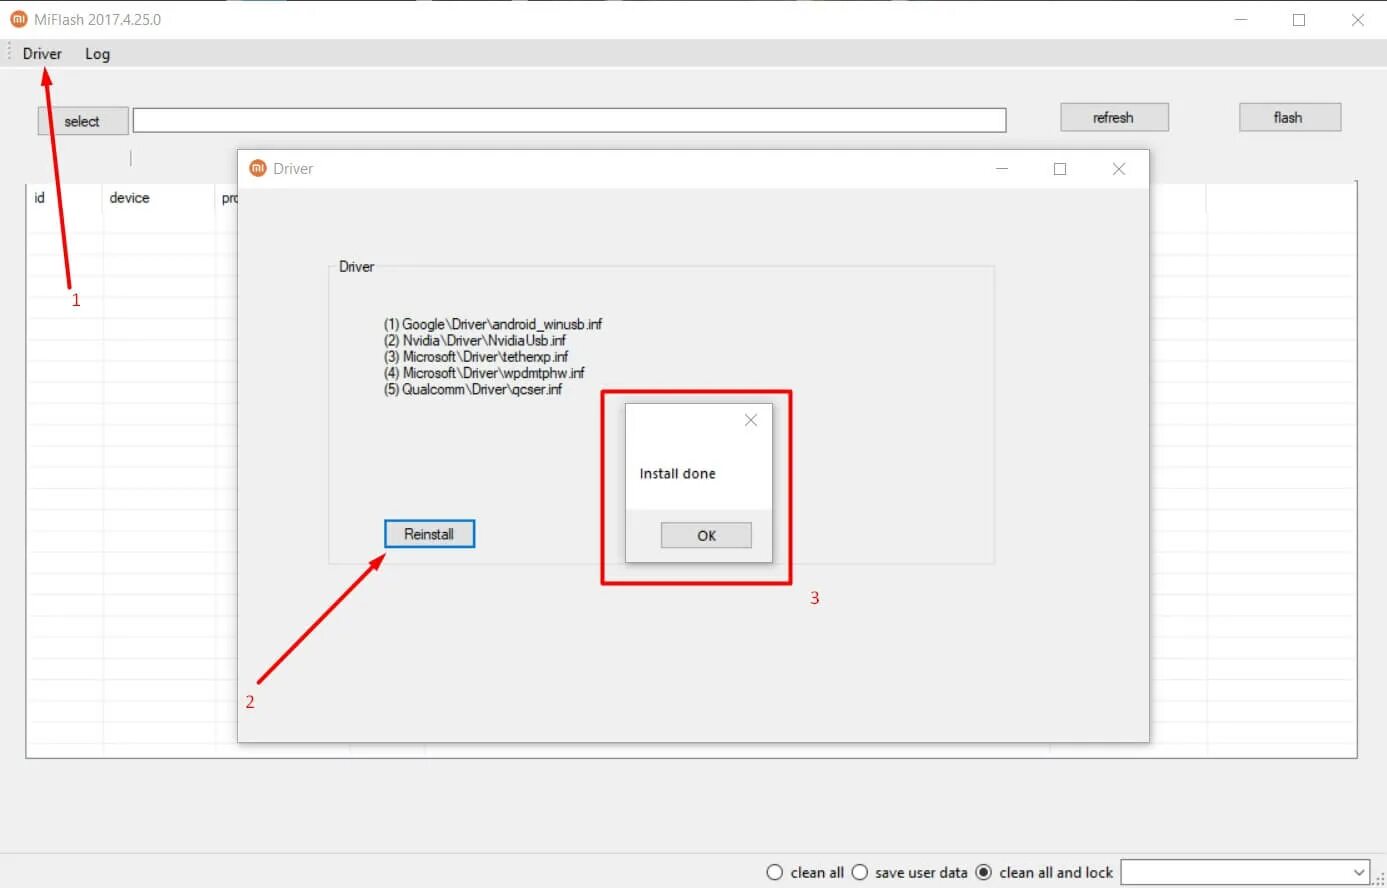Close the Driver window

click(x=1119, y=169)
